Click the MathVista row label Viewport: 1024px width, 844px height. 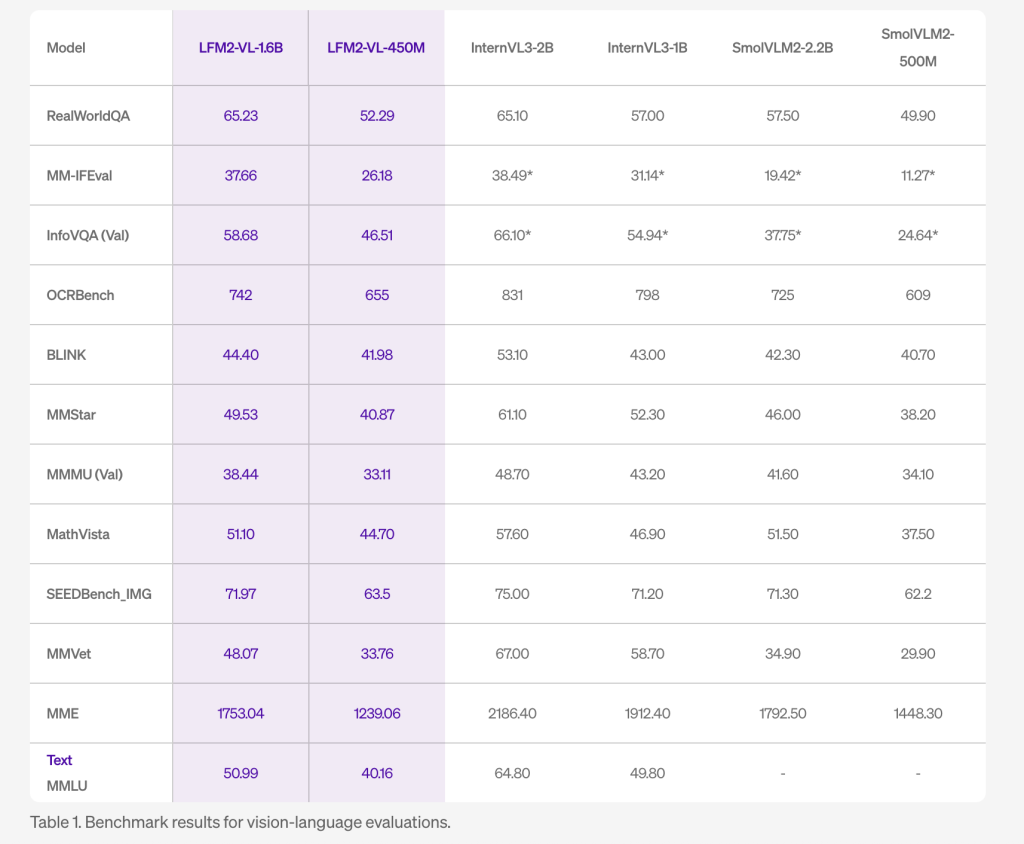tap(78, 534)
